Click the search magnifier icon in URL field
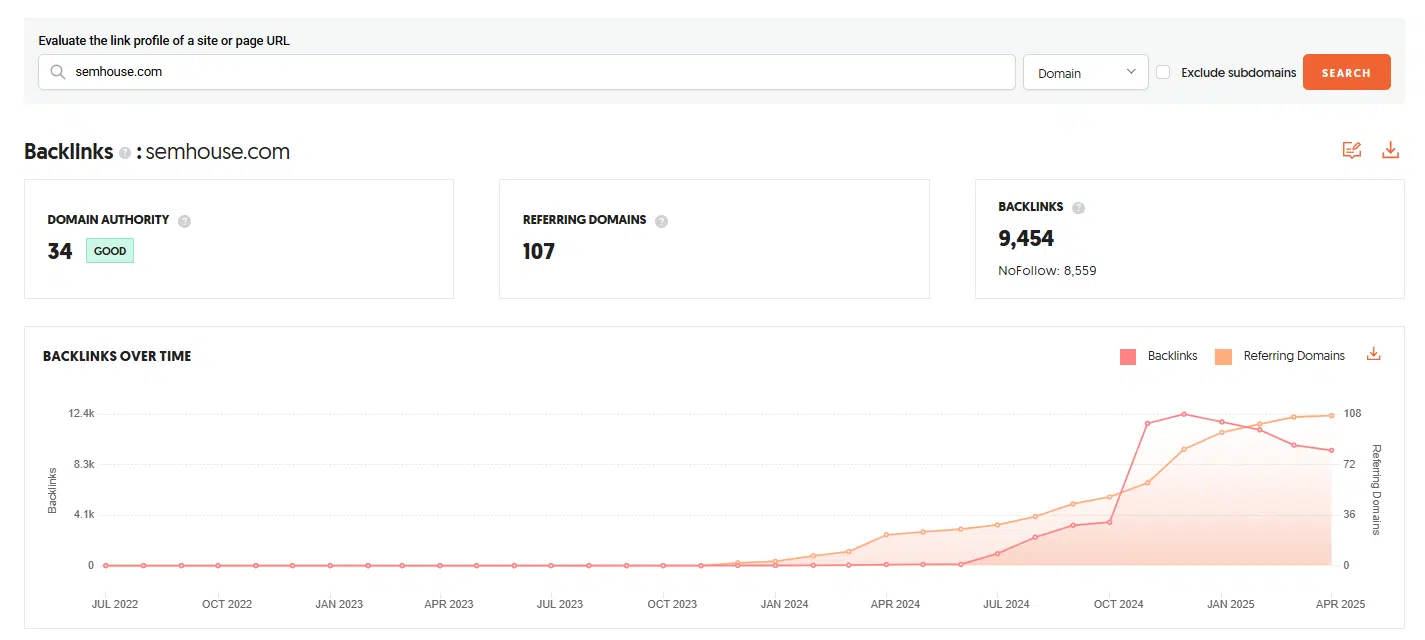Image resolution: width=1425 pixels, height=640 pixels. [57, 72]
